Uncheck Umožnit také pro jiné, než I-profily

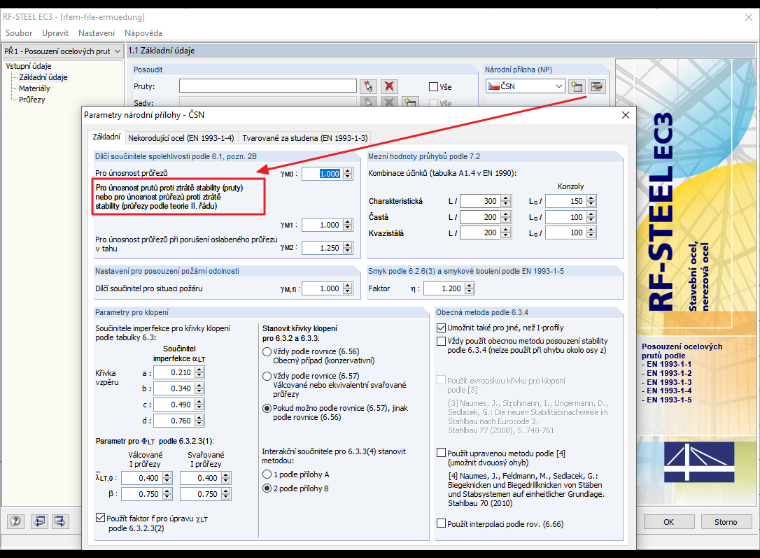[441, 328]
